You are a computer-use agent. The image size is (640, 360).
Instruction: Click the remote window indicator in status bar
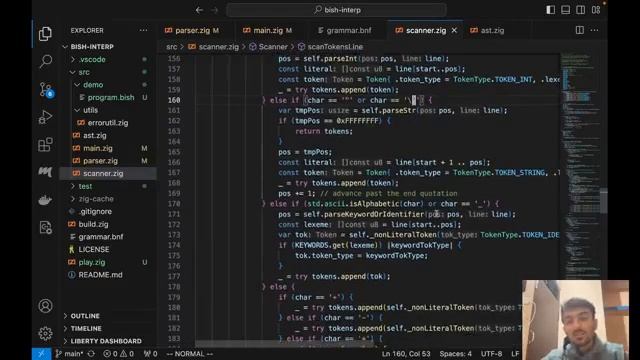coord(42,354)
